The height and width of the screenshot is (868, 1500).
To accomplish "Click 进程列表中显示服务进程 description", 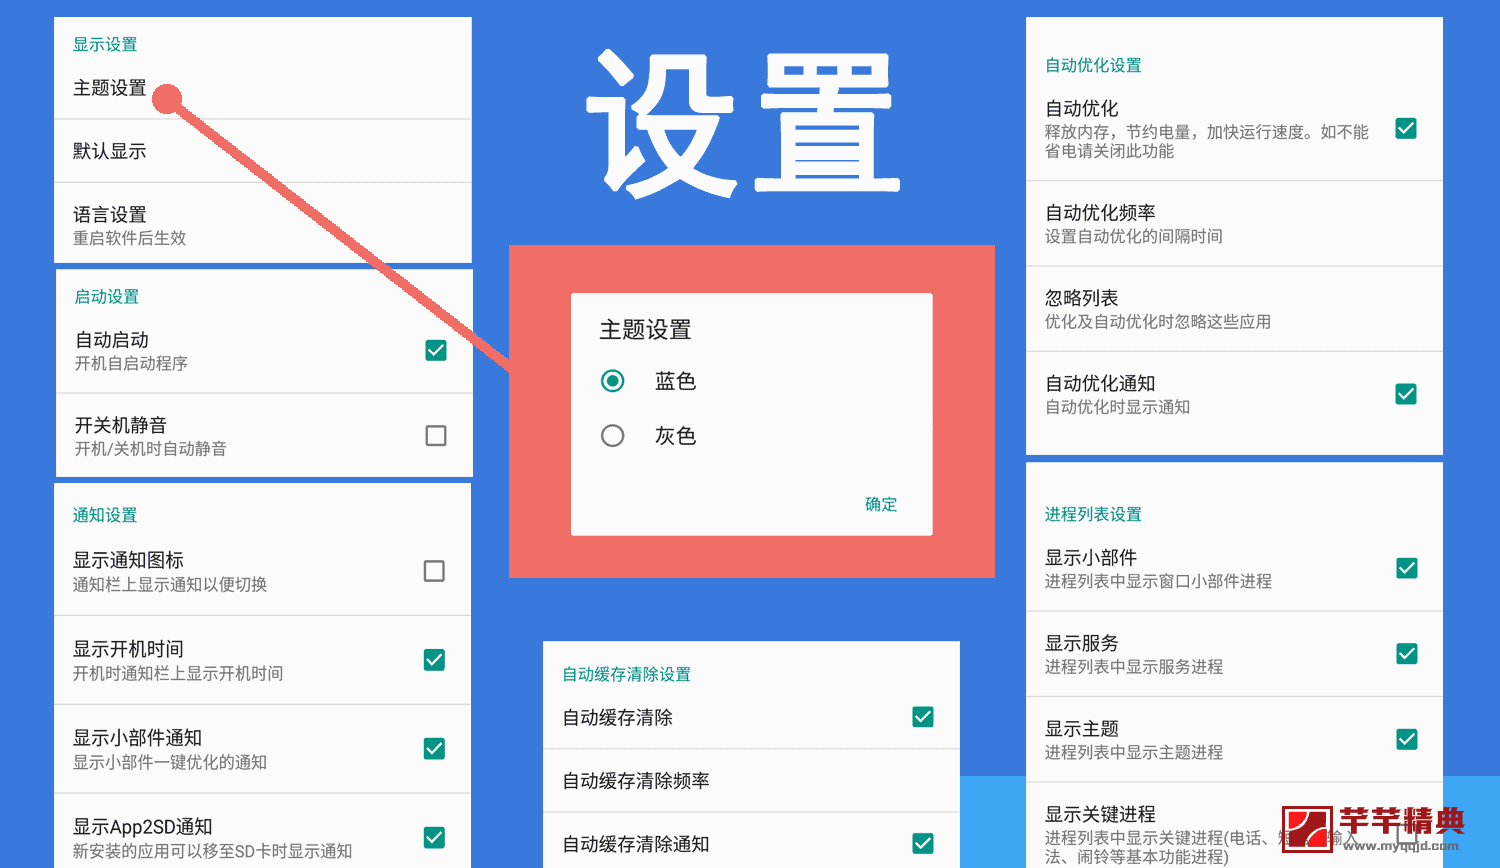I will [1134, 667].
